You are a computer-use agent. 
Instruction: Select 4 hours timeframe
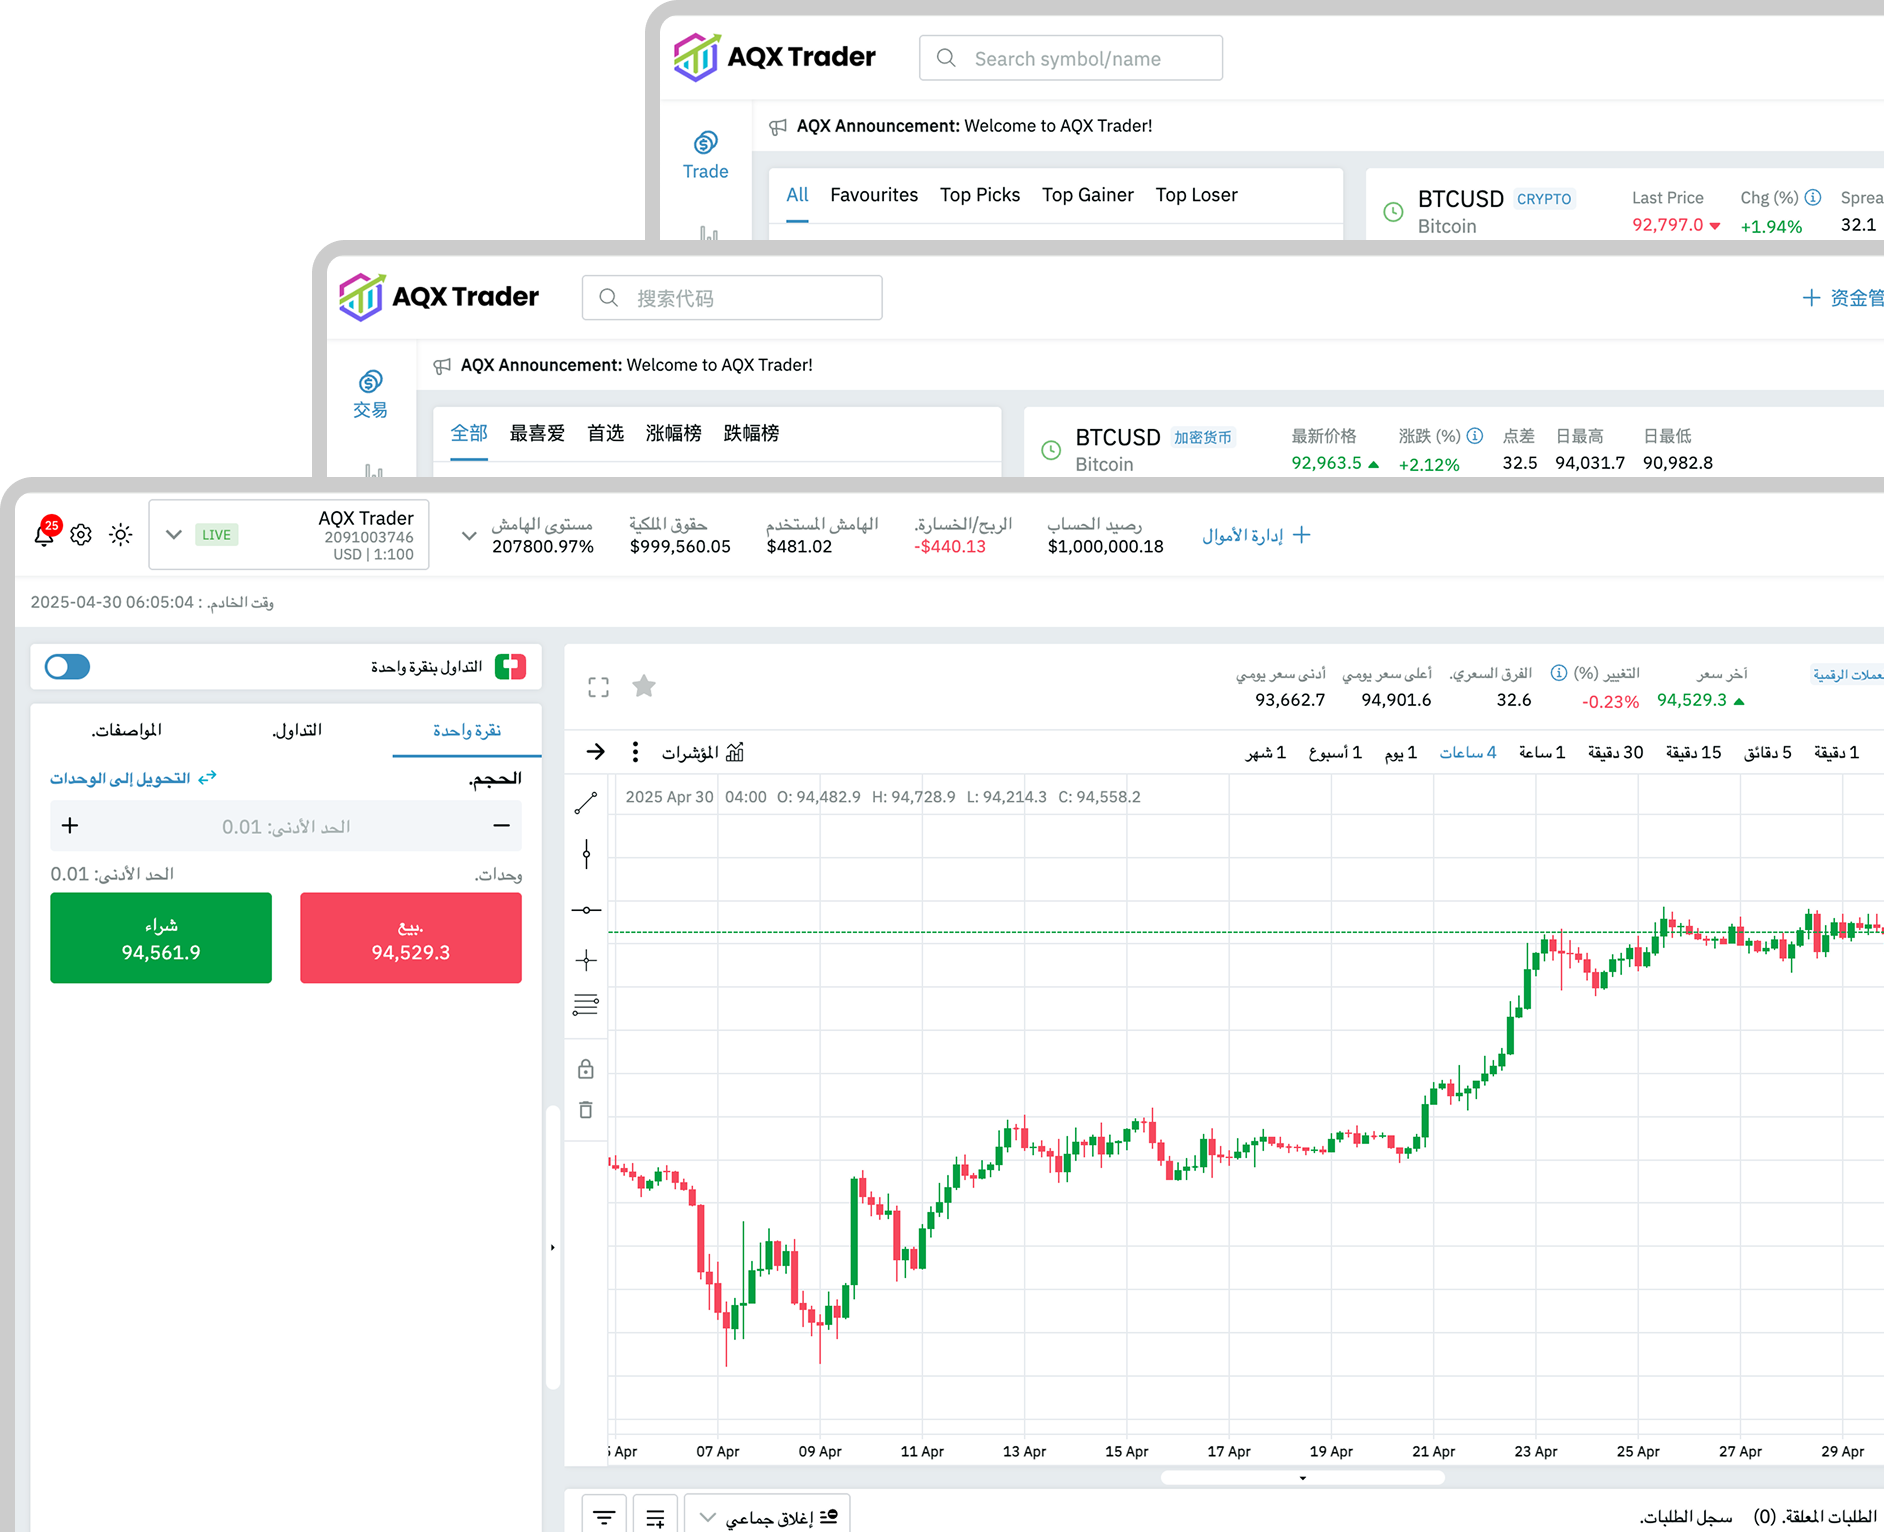[x=1468, y=753]
